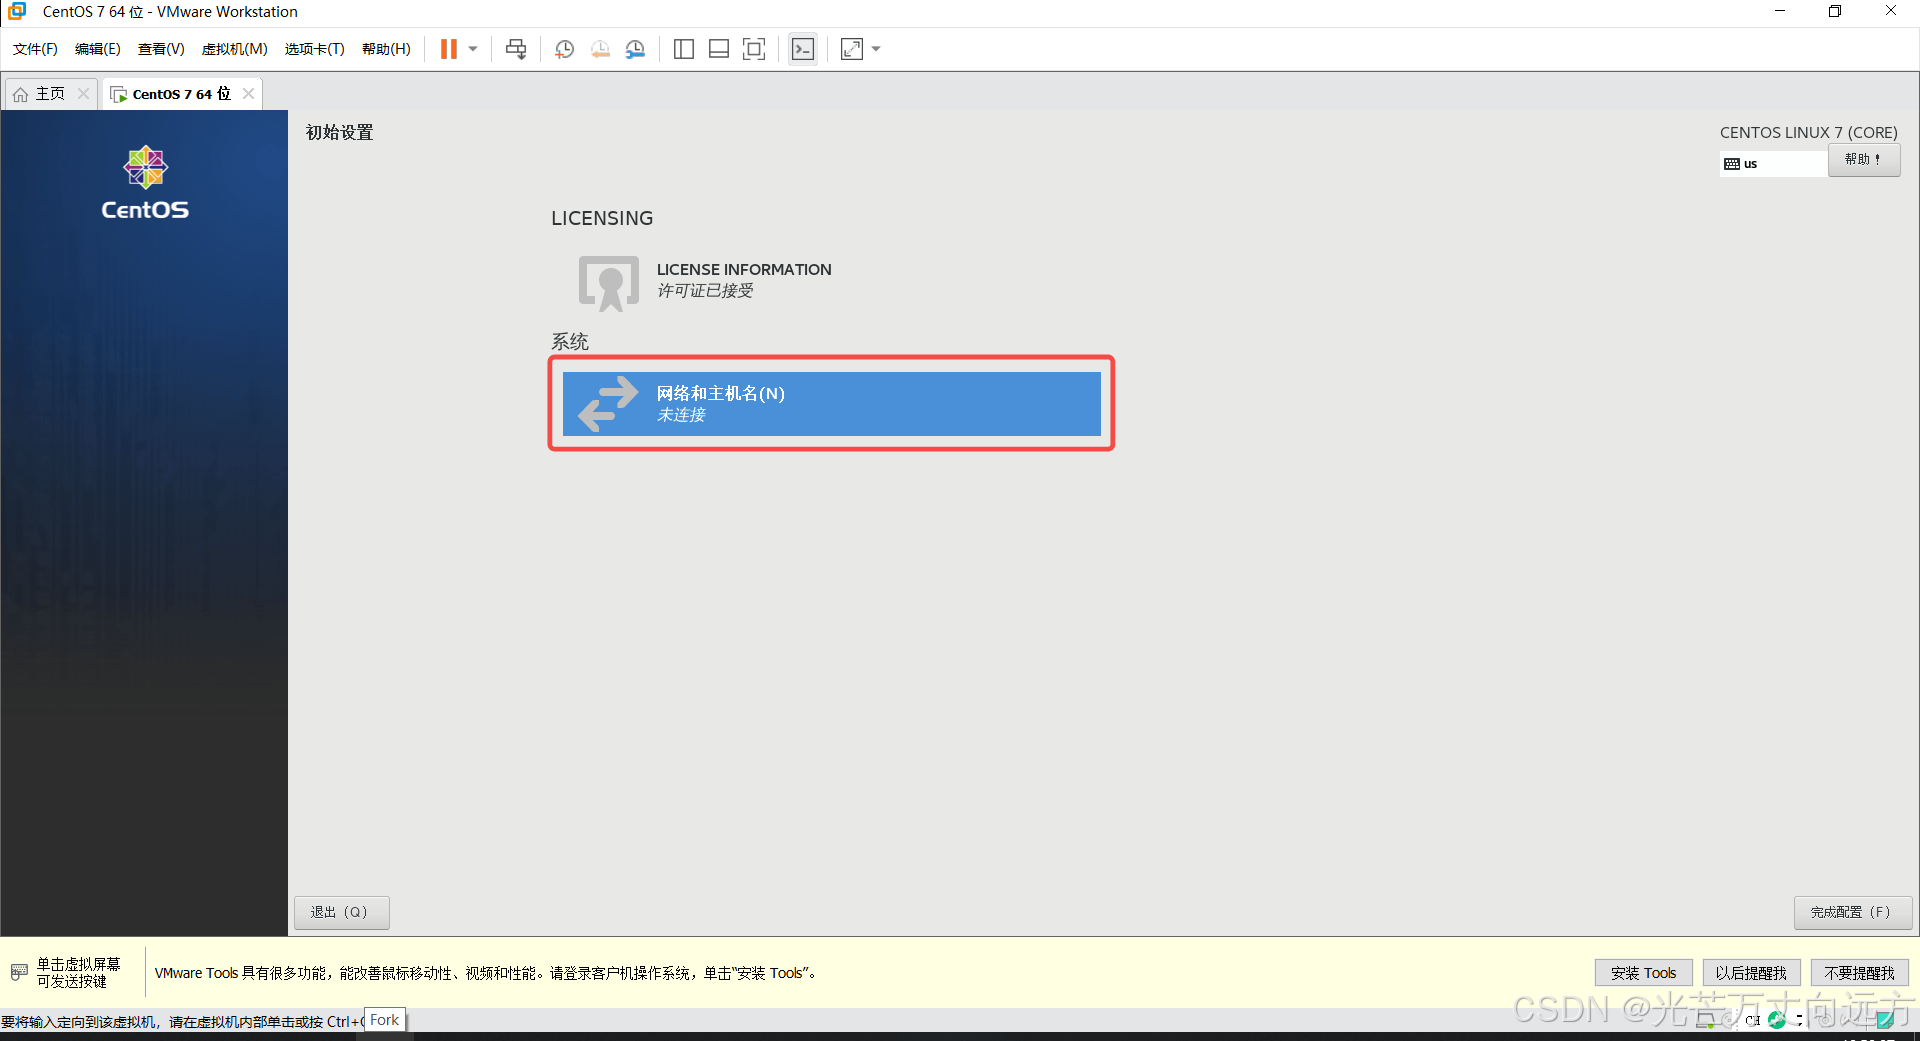The width and height of the screenshot is (1920, 1041).
Task: Click the CENTOS LINUX 7 (CORE) label
Action: pos(1808,132)
